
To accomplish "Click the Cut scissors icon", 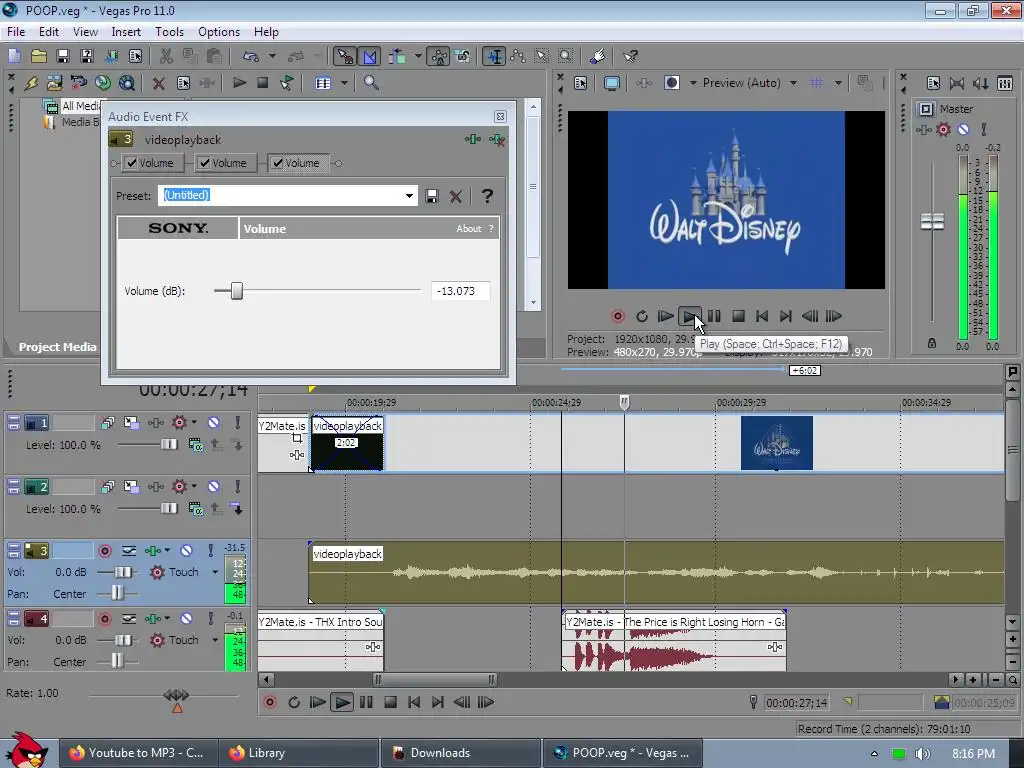I will (166, 57).
